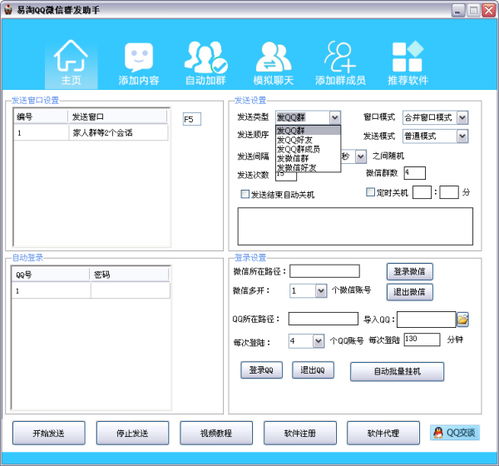The width and height of the screenshot is (499, 466).
Task: Click the 每次登陆 minutes field with 130
Action: (422, 340)
